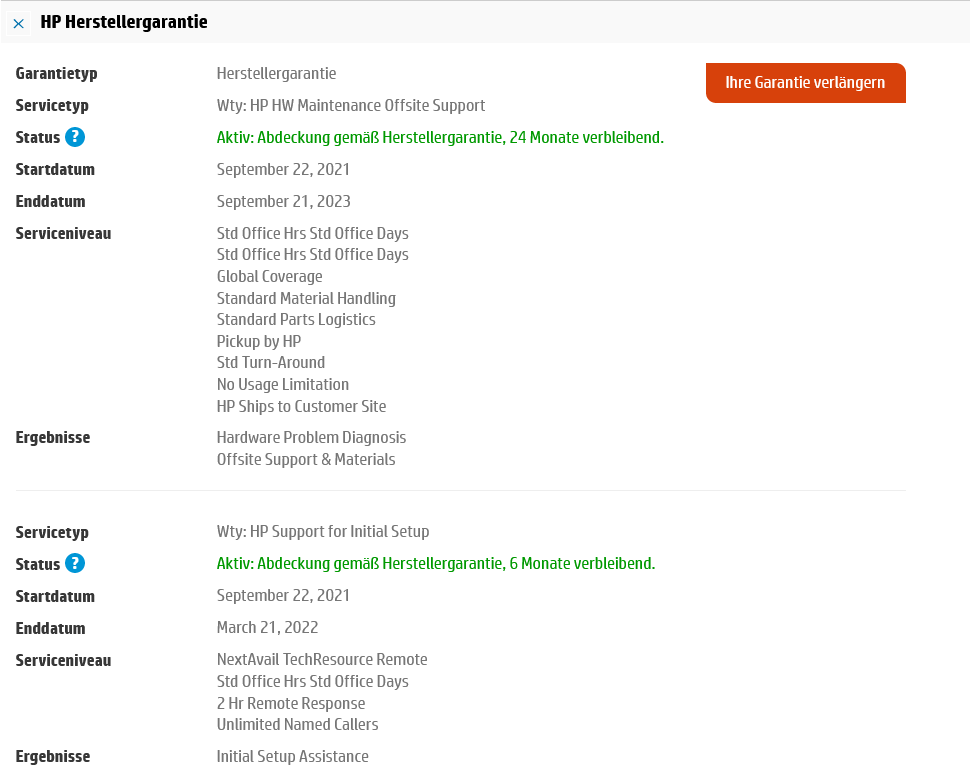Click the first Status help question mark
This screenshot has height=774, width=970.
point(75,137)
